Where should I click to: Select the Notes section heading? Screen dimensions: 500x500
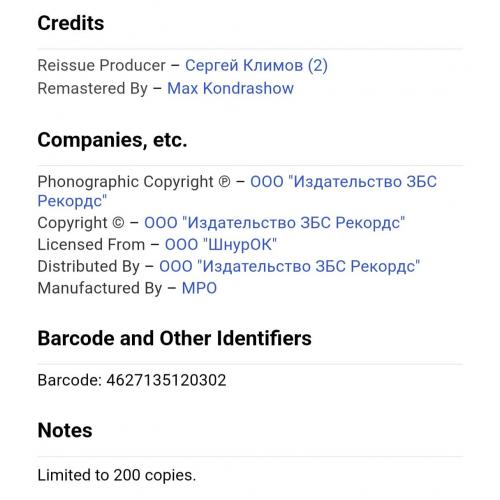[x=65, y=430]
